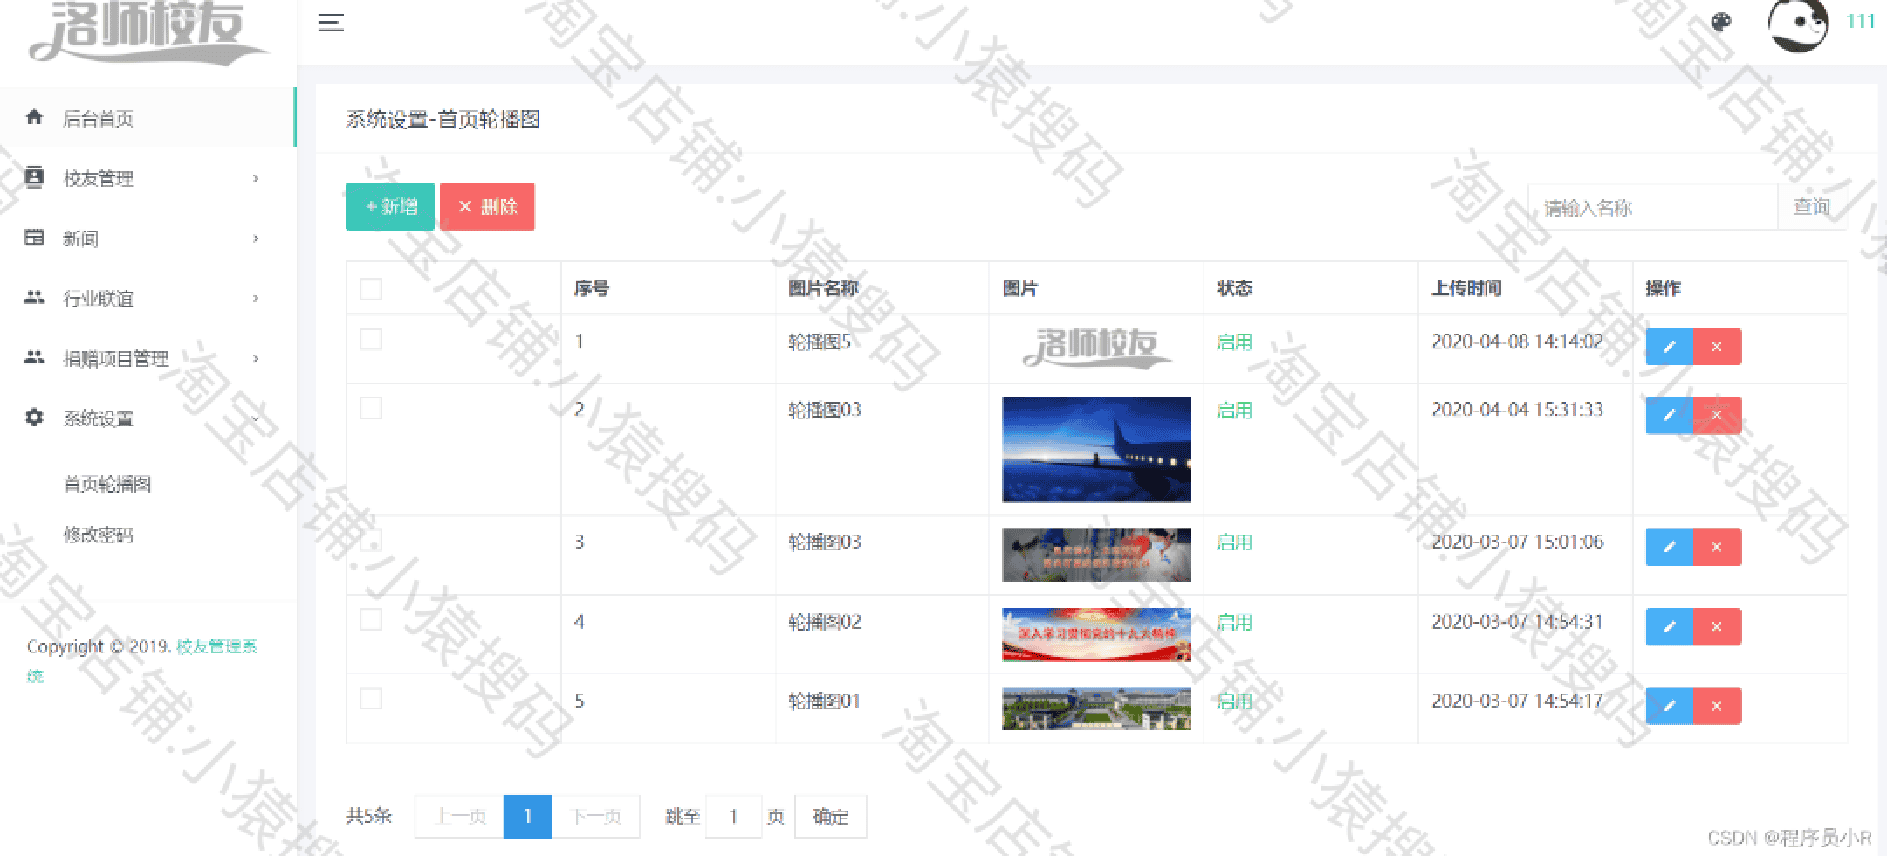Toggle the sidebar collapse hamburger icon
Viewport: 1887px width, 856px height.
coord(331,22)
